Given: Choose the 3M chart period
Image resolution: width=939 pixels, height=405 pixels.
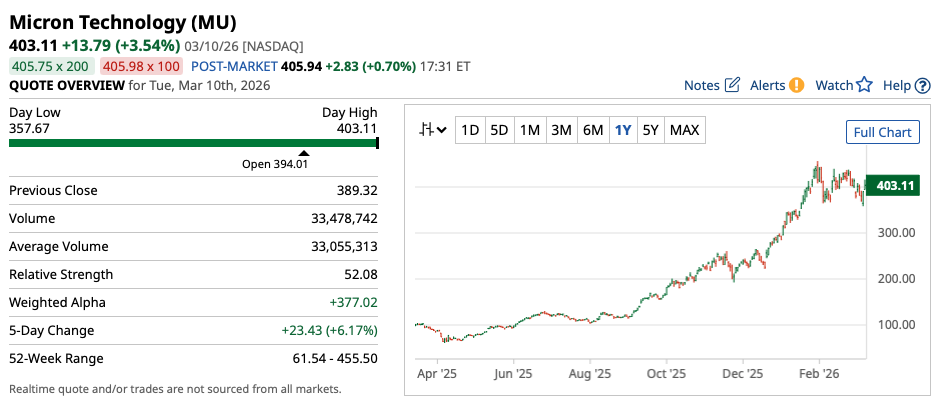Looking at the screenshot, I should tap(561, 130).
